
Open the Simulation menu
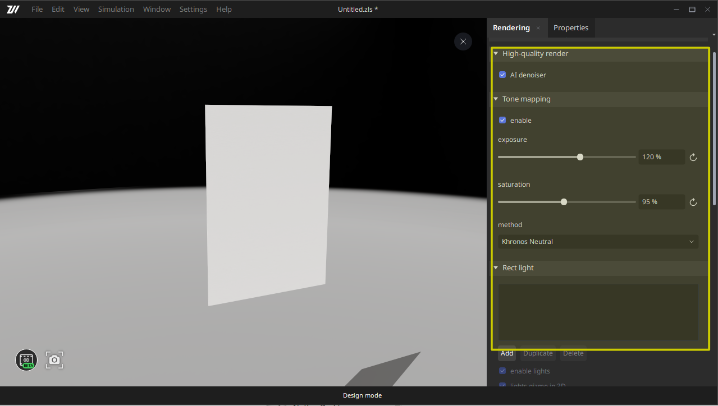[x=116, y=9]
